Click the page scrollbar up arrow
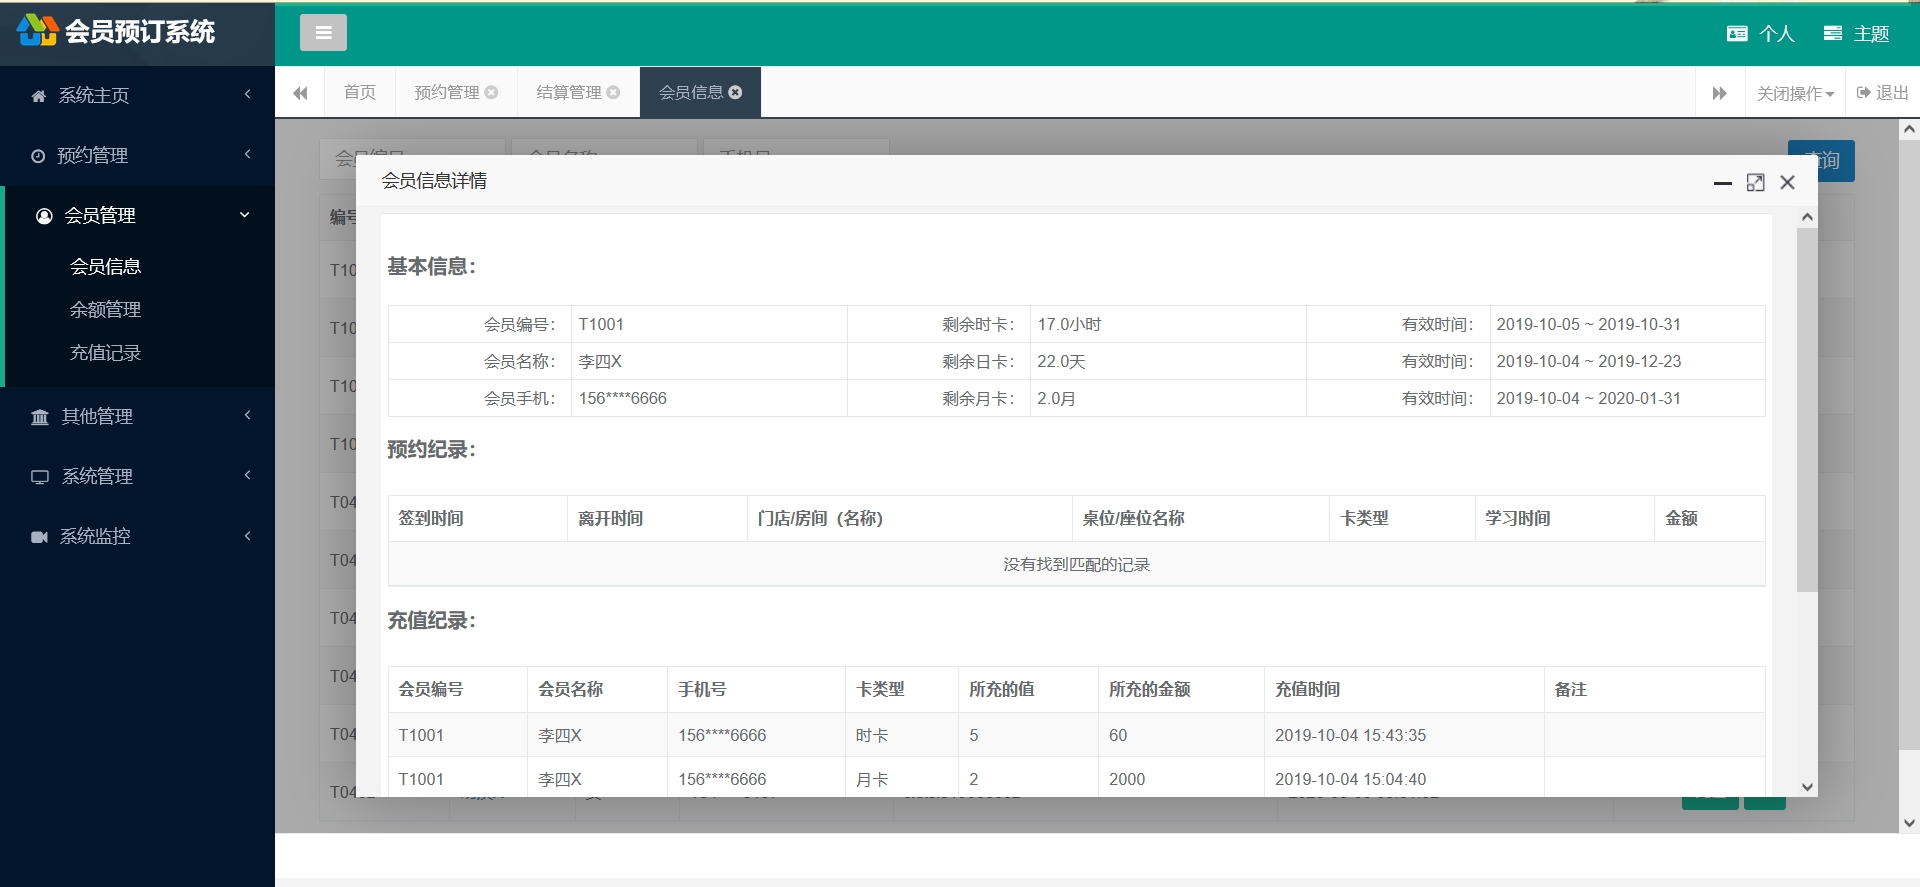The image size is (1920, 887). coord(1909,129)
